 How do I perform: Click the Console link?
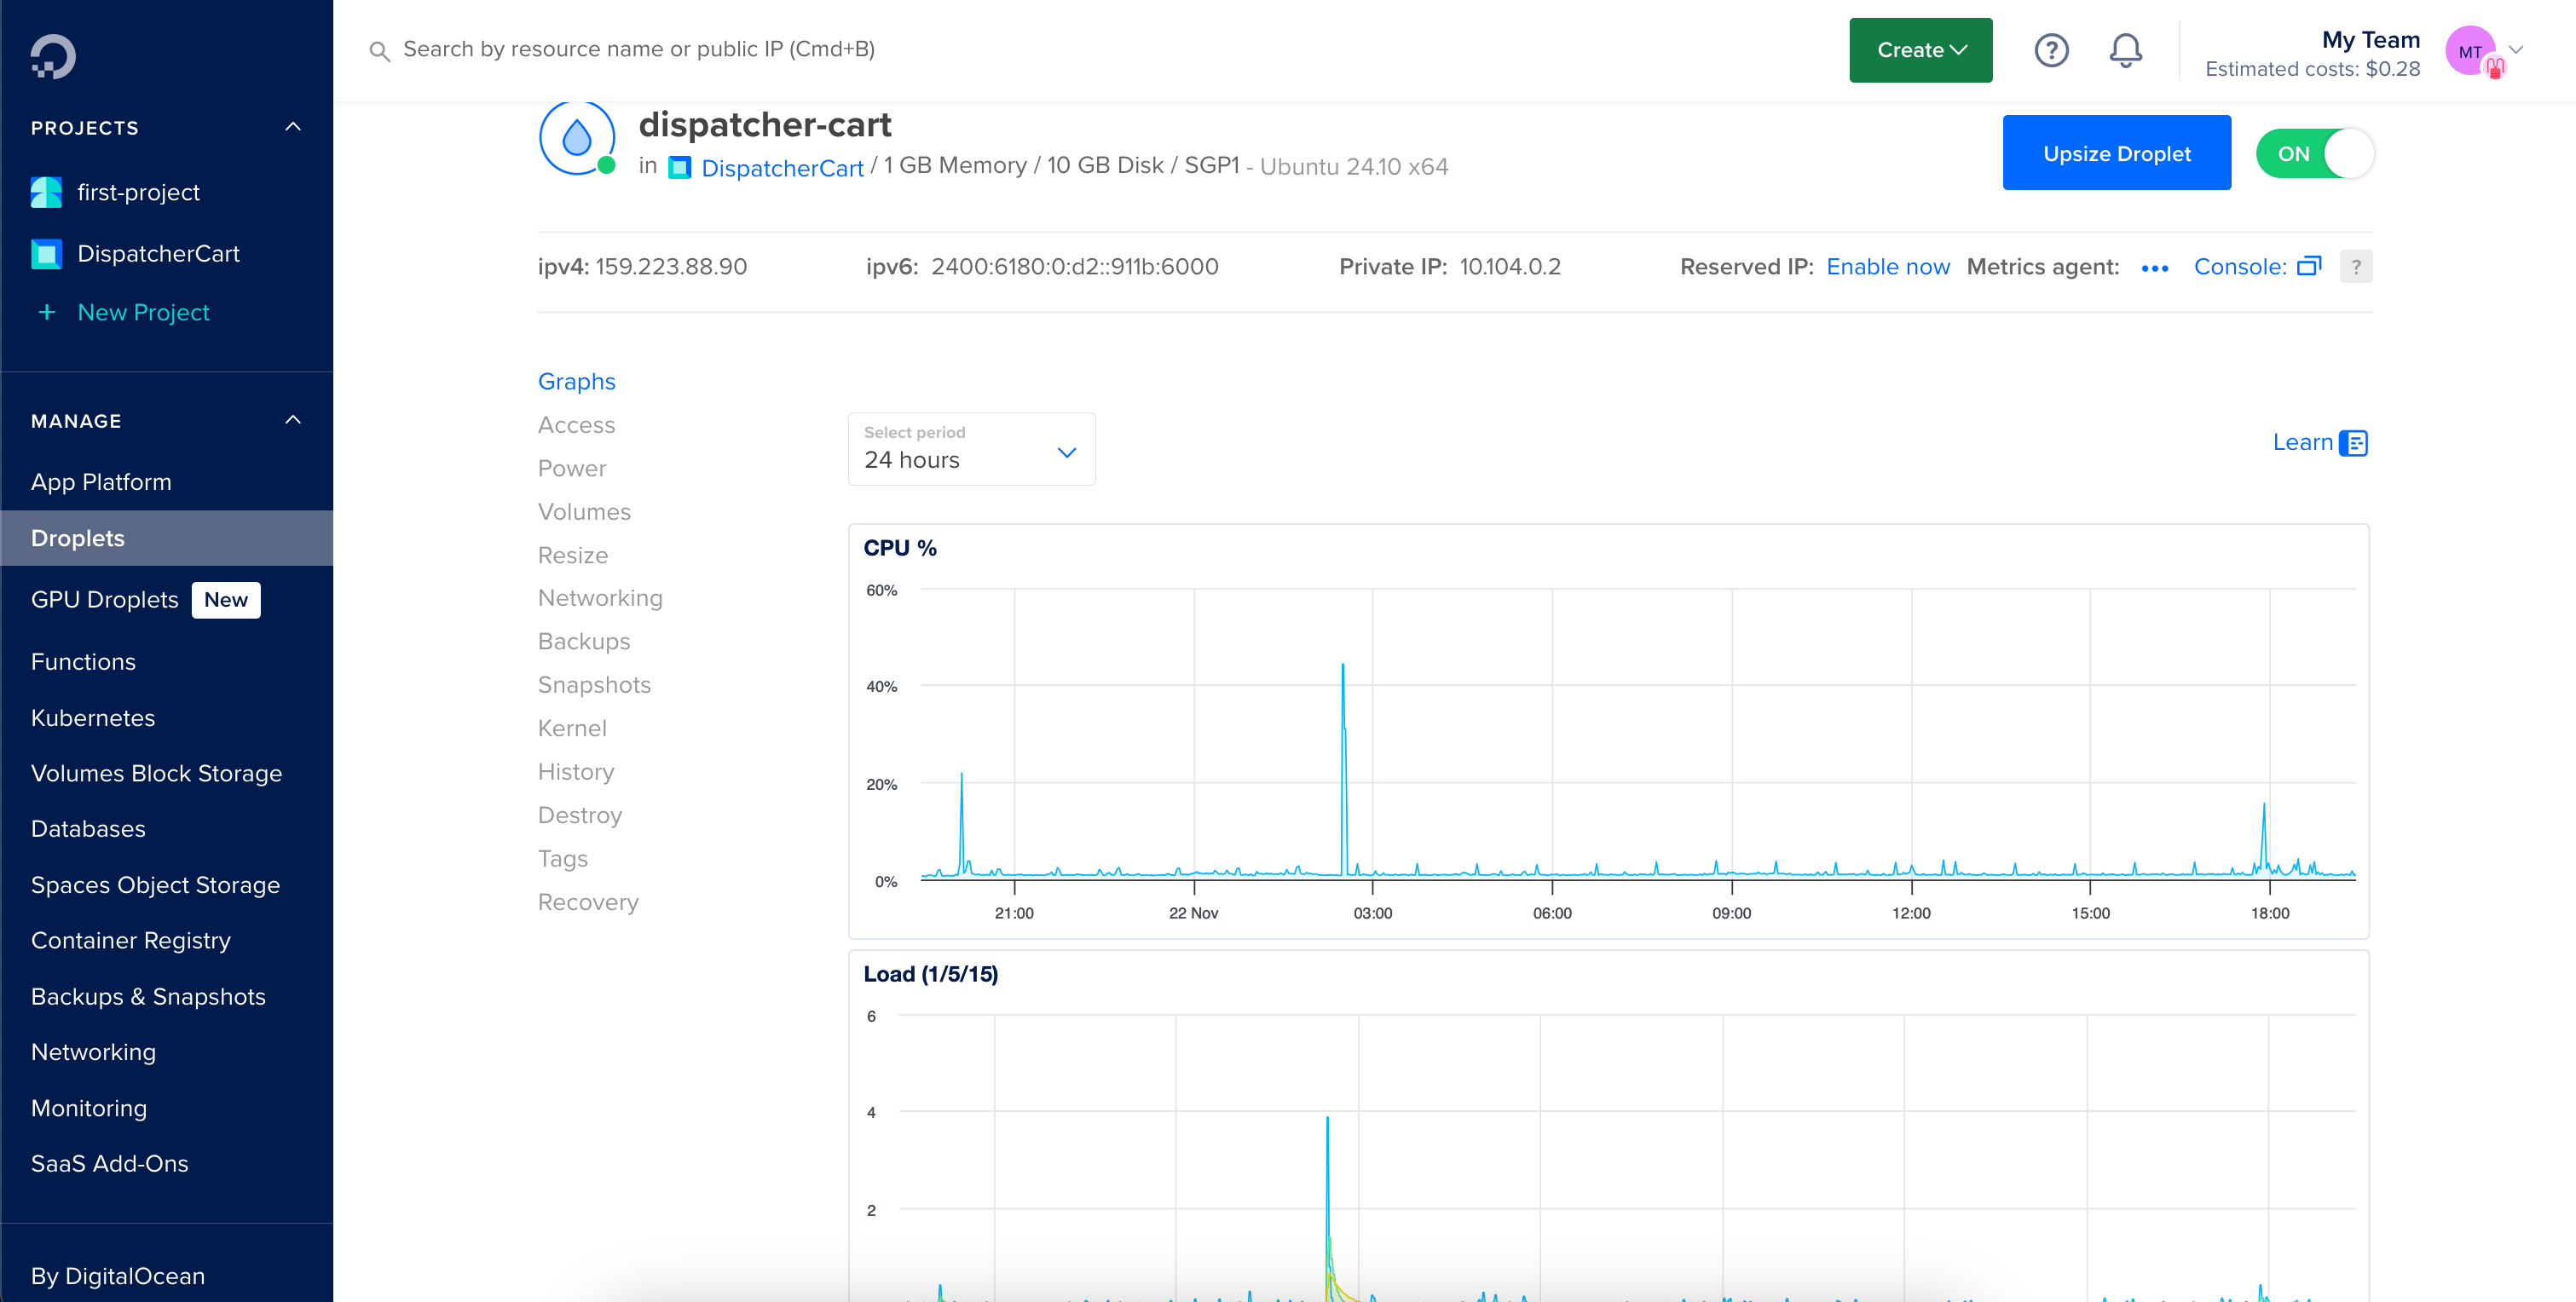click(x=2240, y=267)
